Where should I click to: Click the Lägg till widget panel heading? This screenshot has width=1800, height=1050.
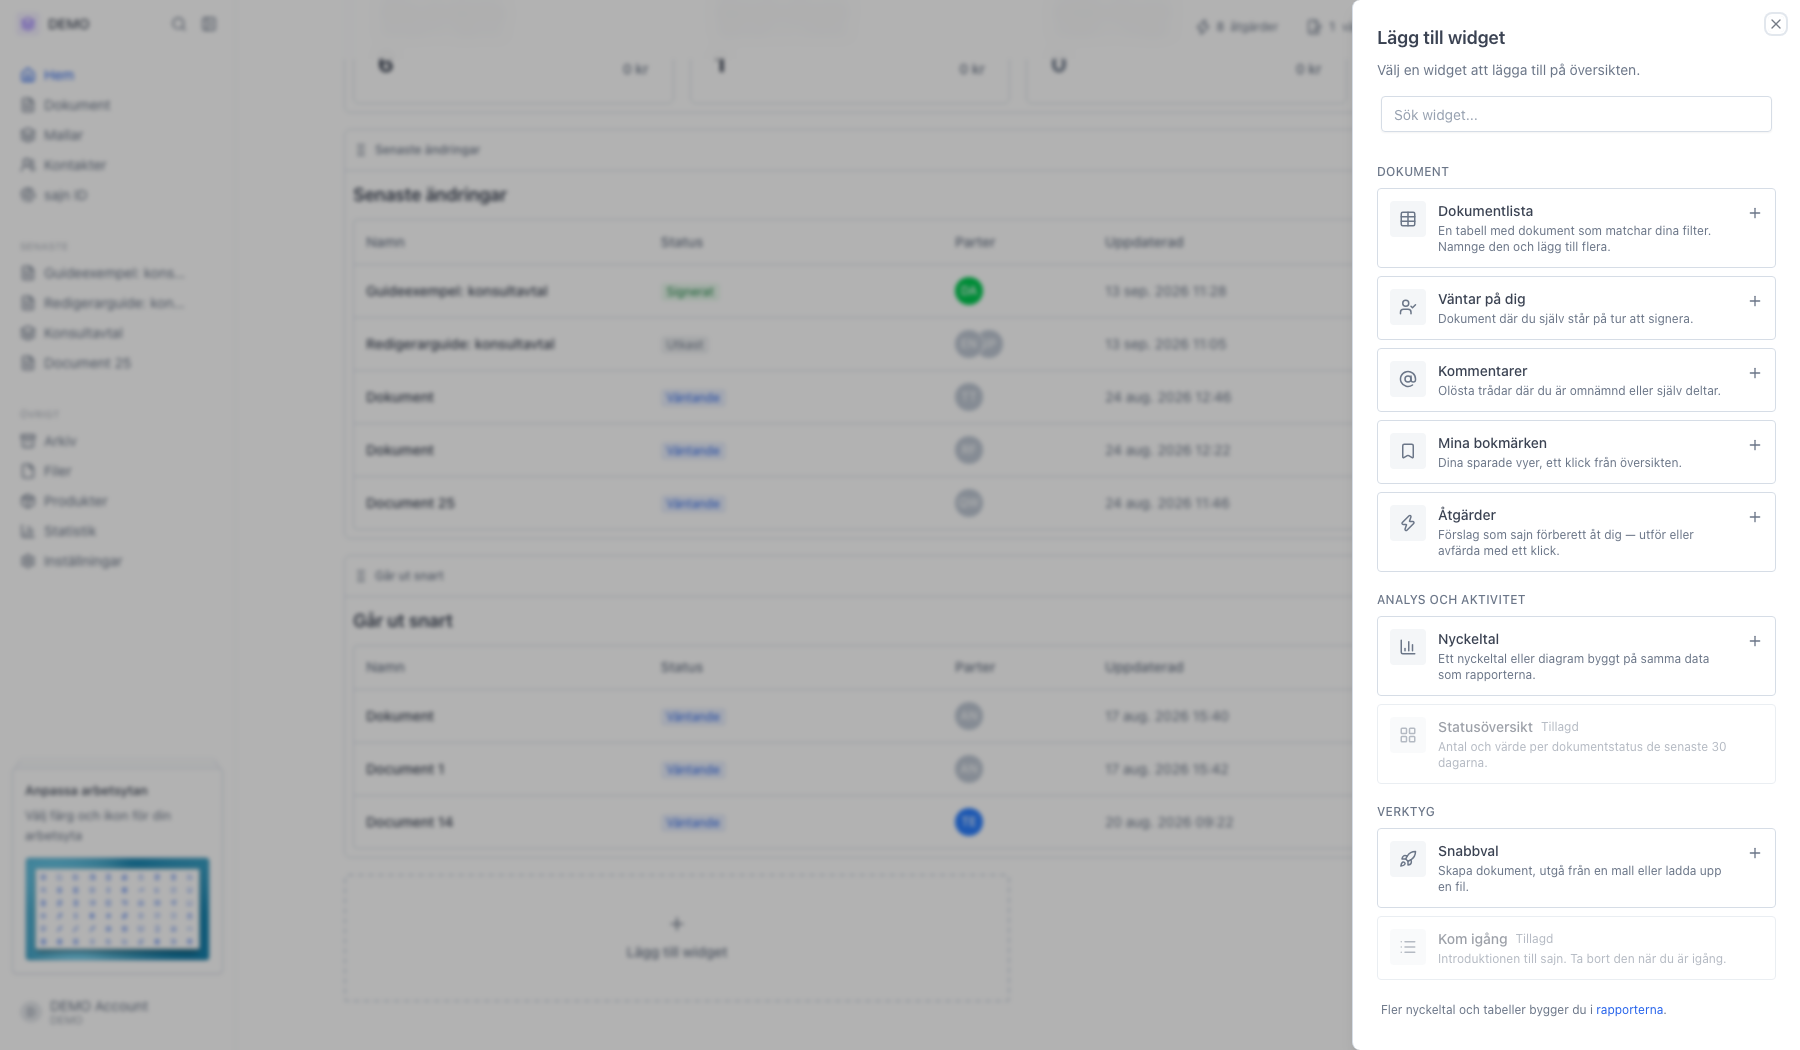click(1441, 38)
